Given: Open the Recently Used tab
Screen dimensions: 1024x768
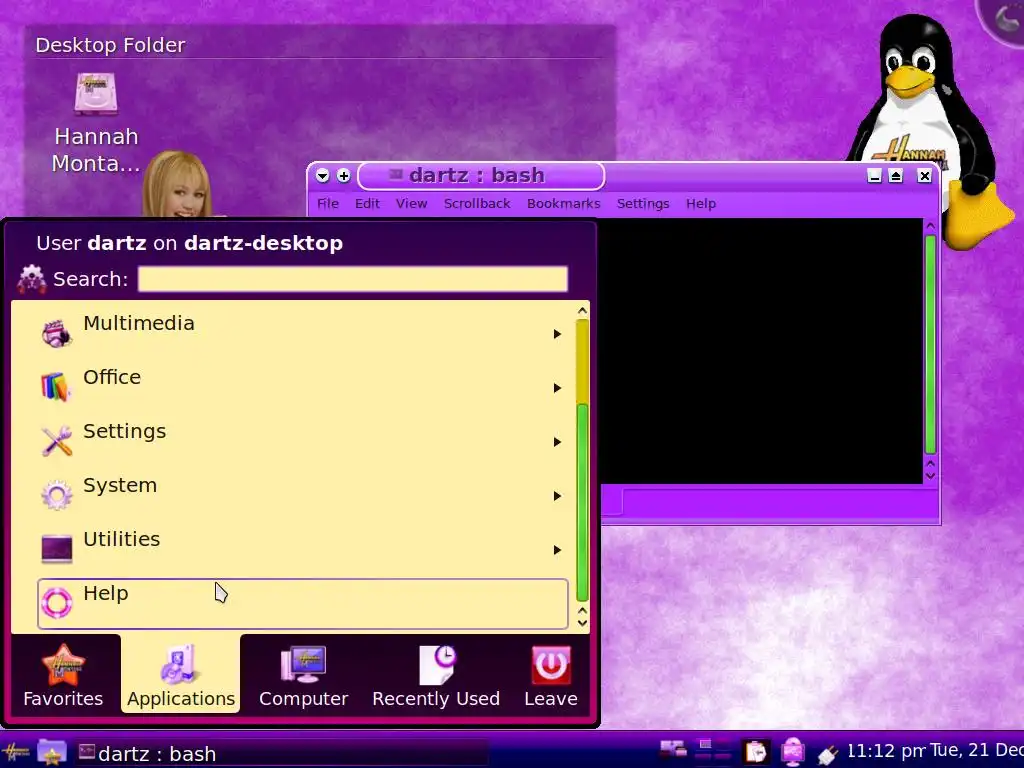Looking at the screenshot, I should coord(436,675).
